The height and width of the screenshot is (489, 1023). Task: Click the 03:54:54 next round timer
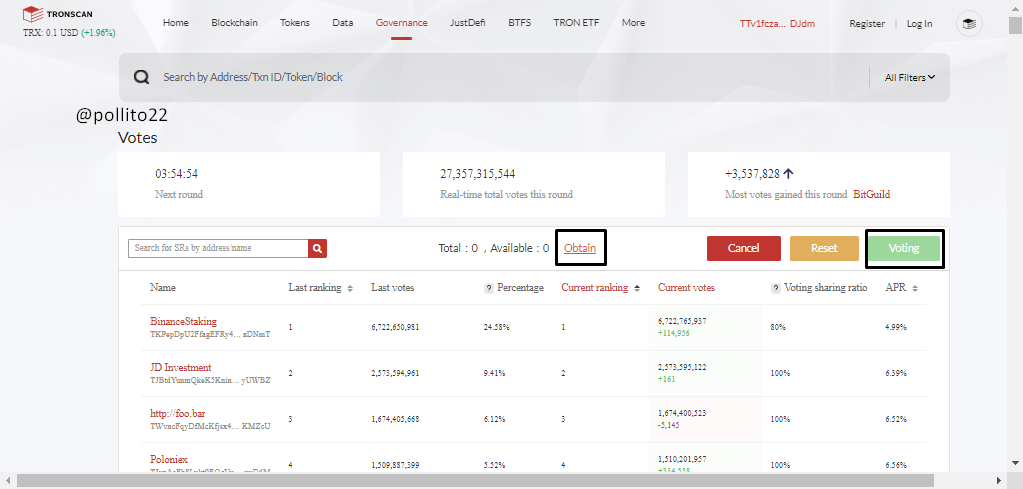(176, 174)
